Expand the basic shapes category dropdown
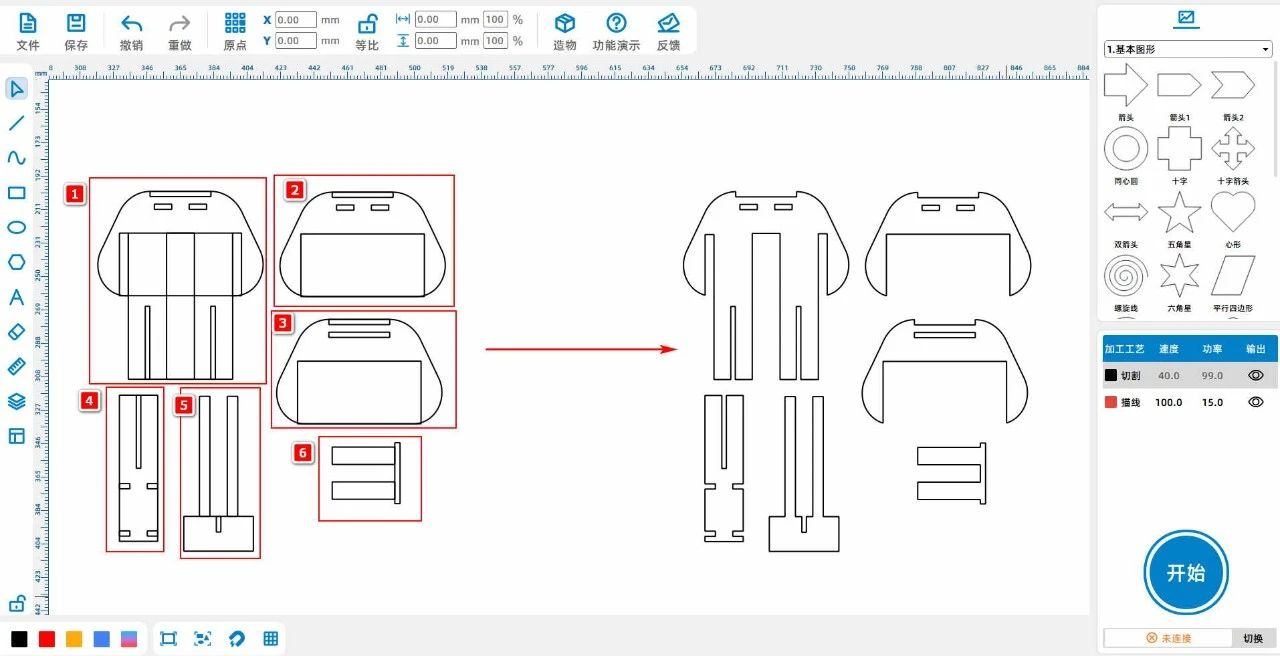The height and width of the screenshot is (656, 1280). 1187,49
